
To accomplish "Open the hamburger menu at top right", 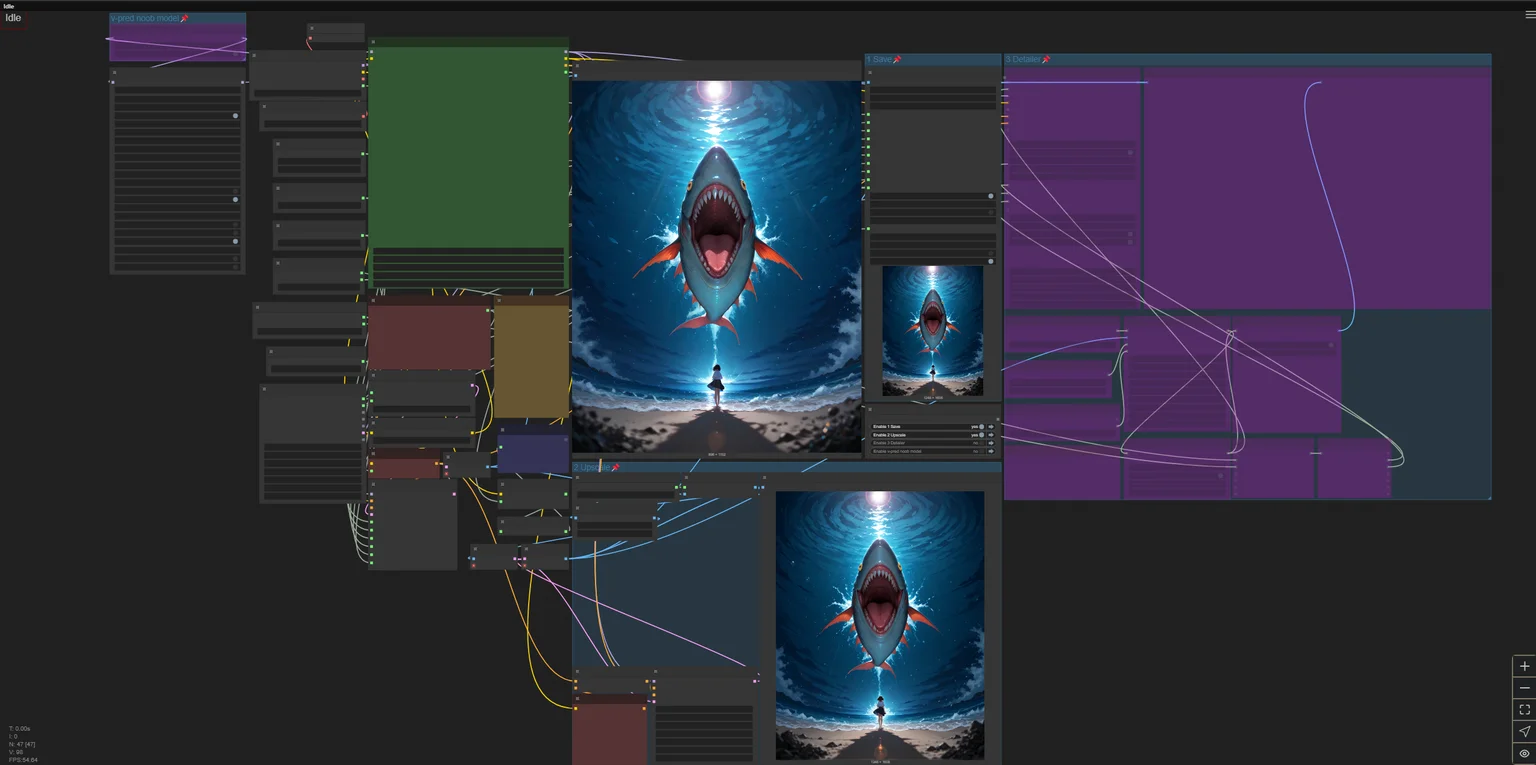I will [1529, 15].
